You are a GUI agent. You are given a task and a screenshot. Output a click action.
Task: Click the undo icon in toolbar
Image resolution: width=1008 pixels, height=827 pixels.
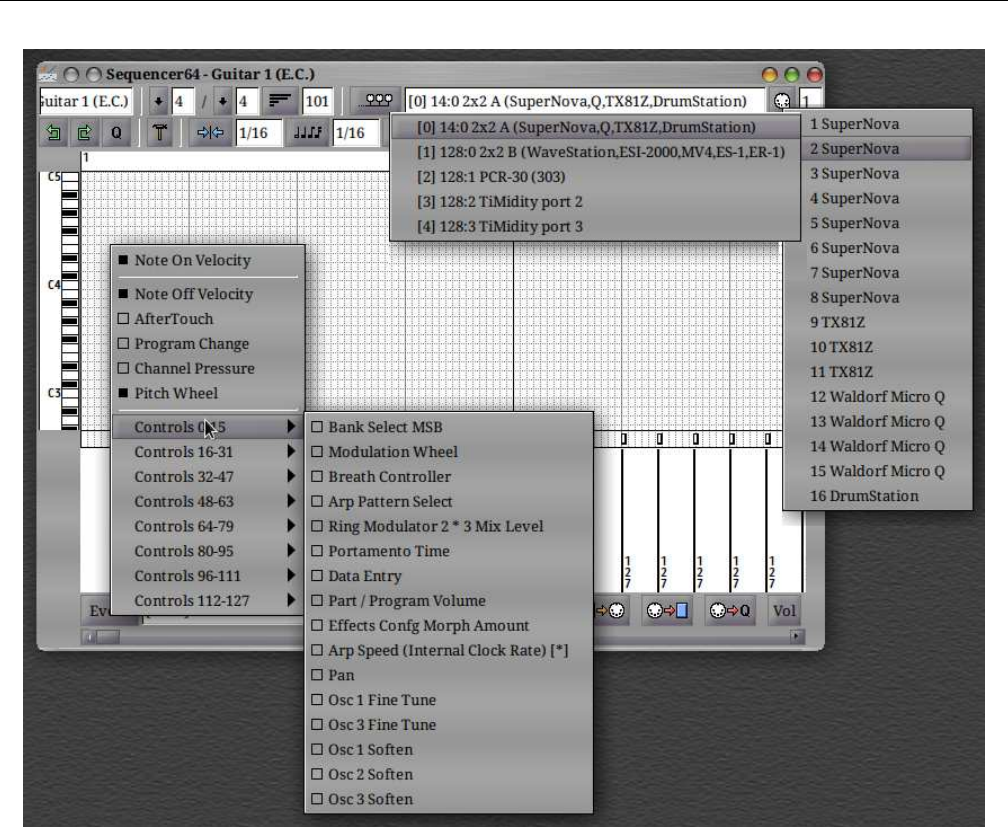pos(53,132)
